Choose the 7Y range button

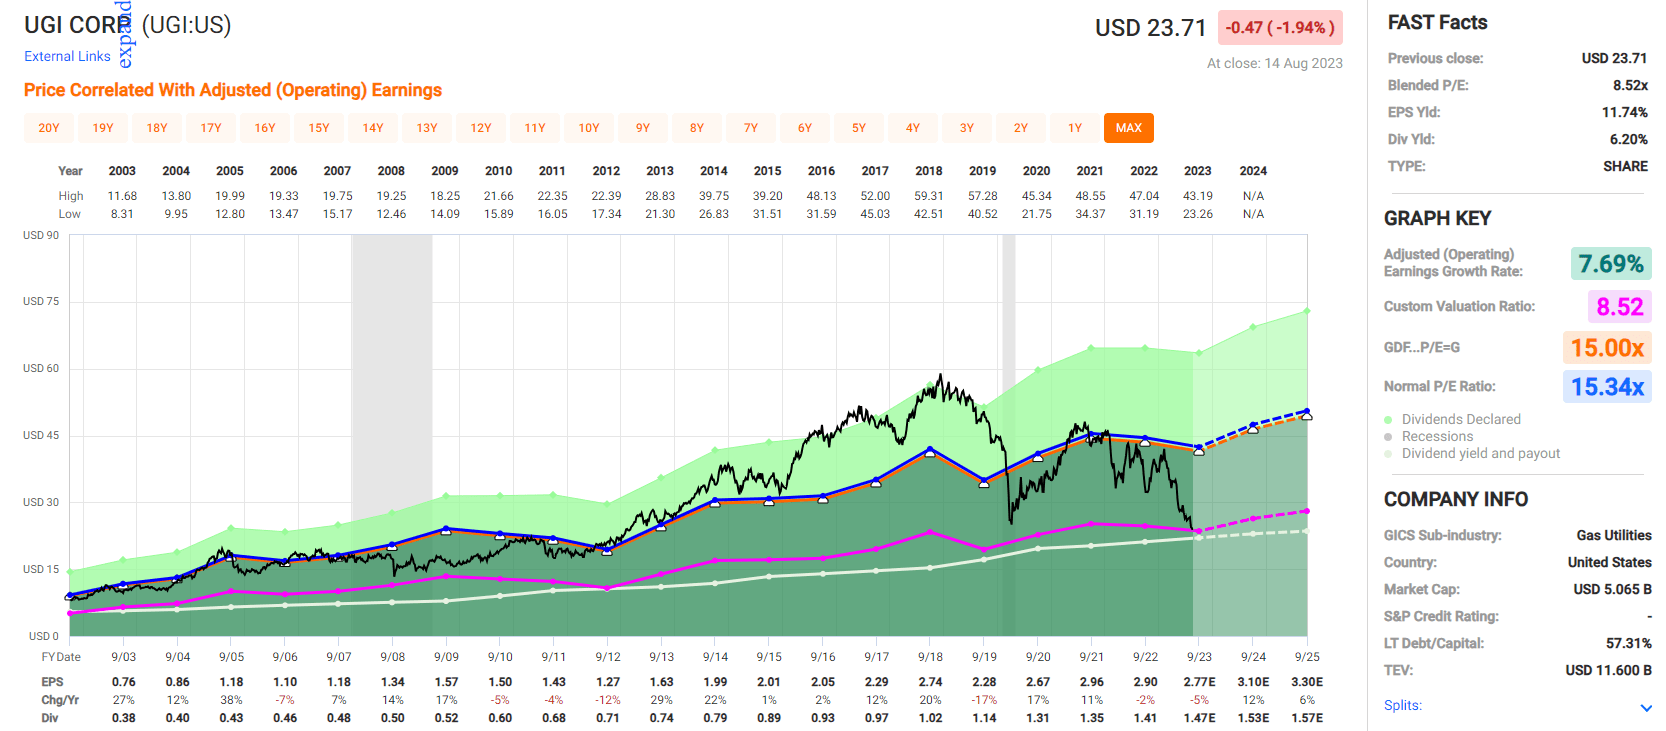pos(751,128)
